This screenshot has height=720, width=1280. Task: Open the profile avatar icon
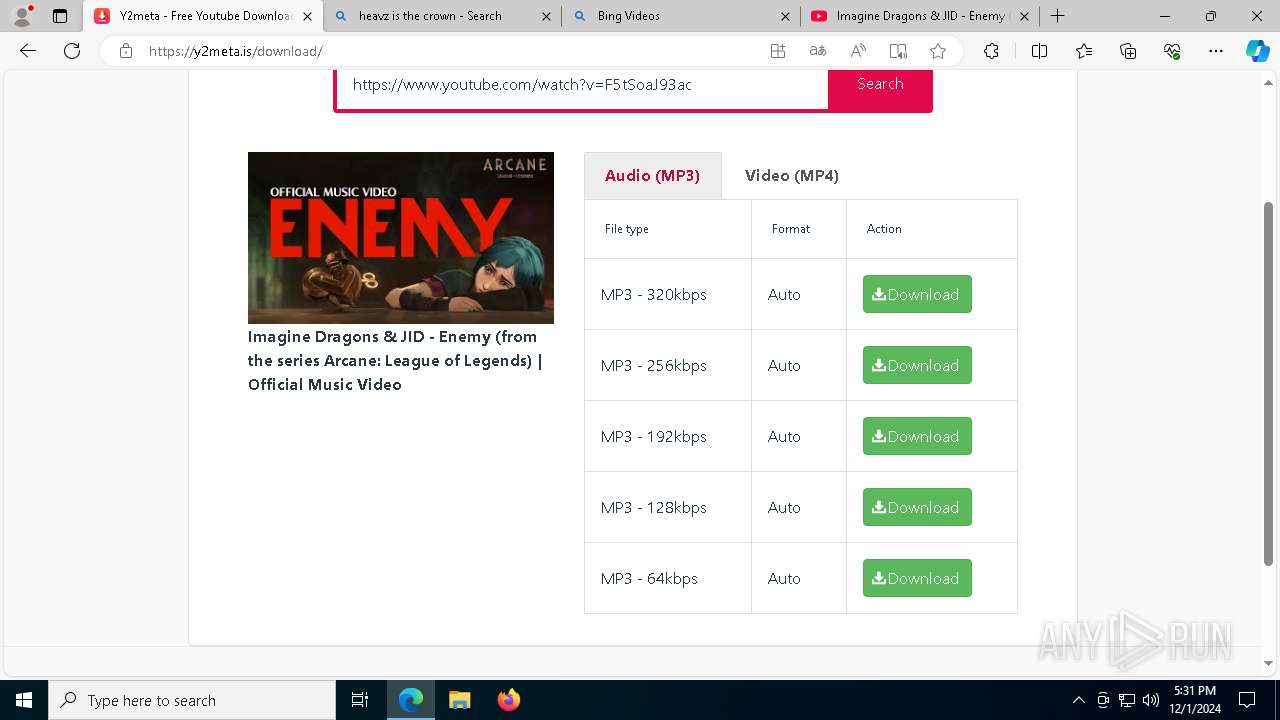click(22, 16)
